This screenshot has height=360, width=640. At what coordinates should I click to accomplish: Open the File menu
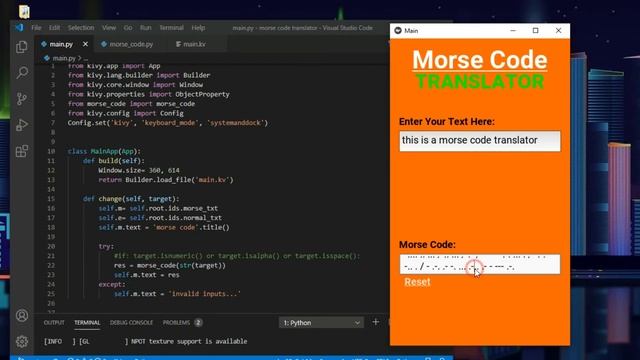(36, 28)
